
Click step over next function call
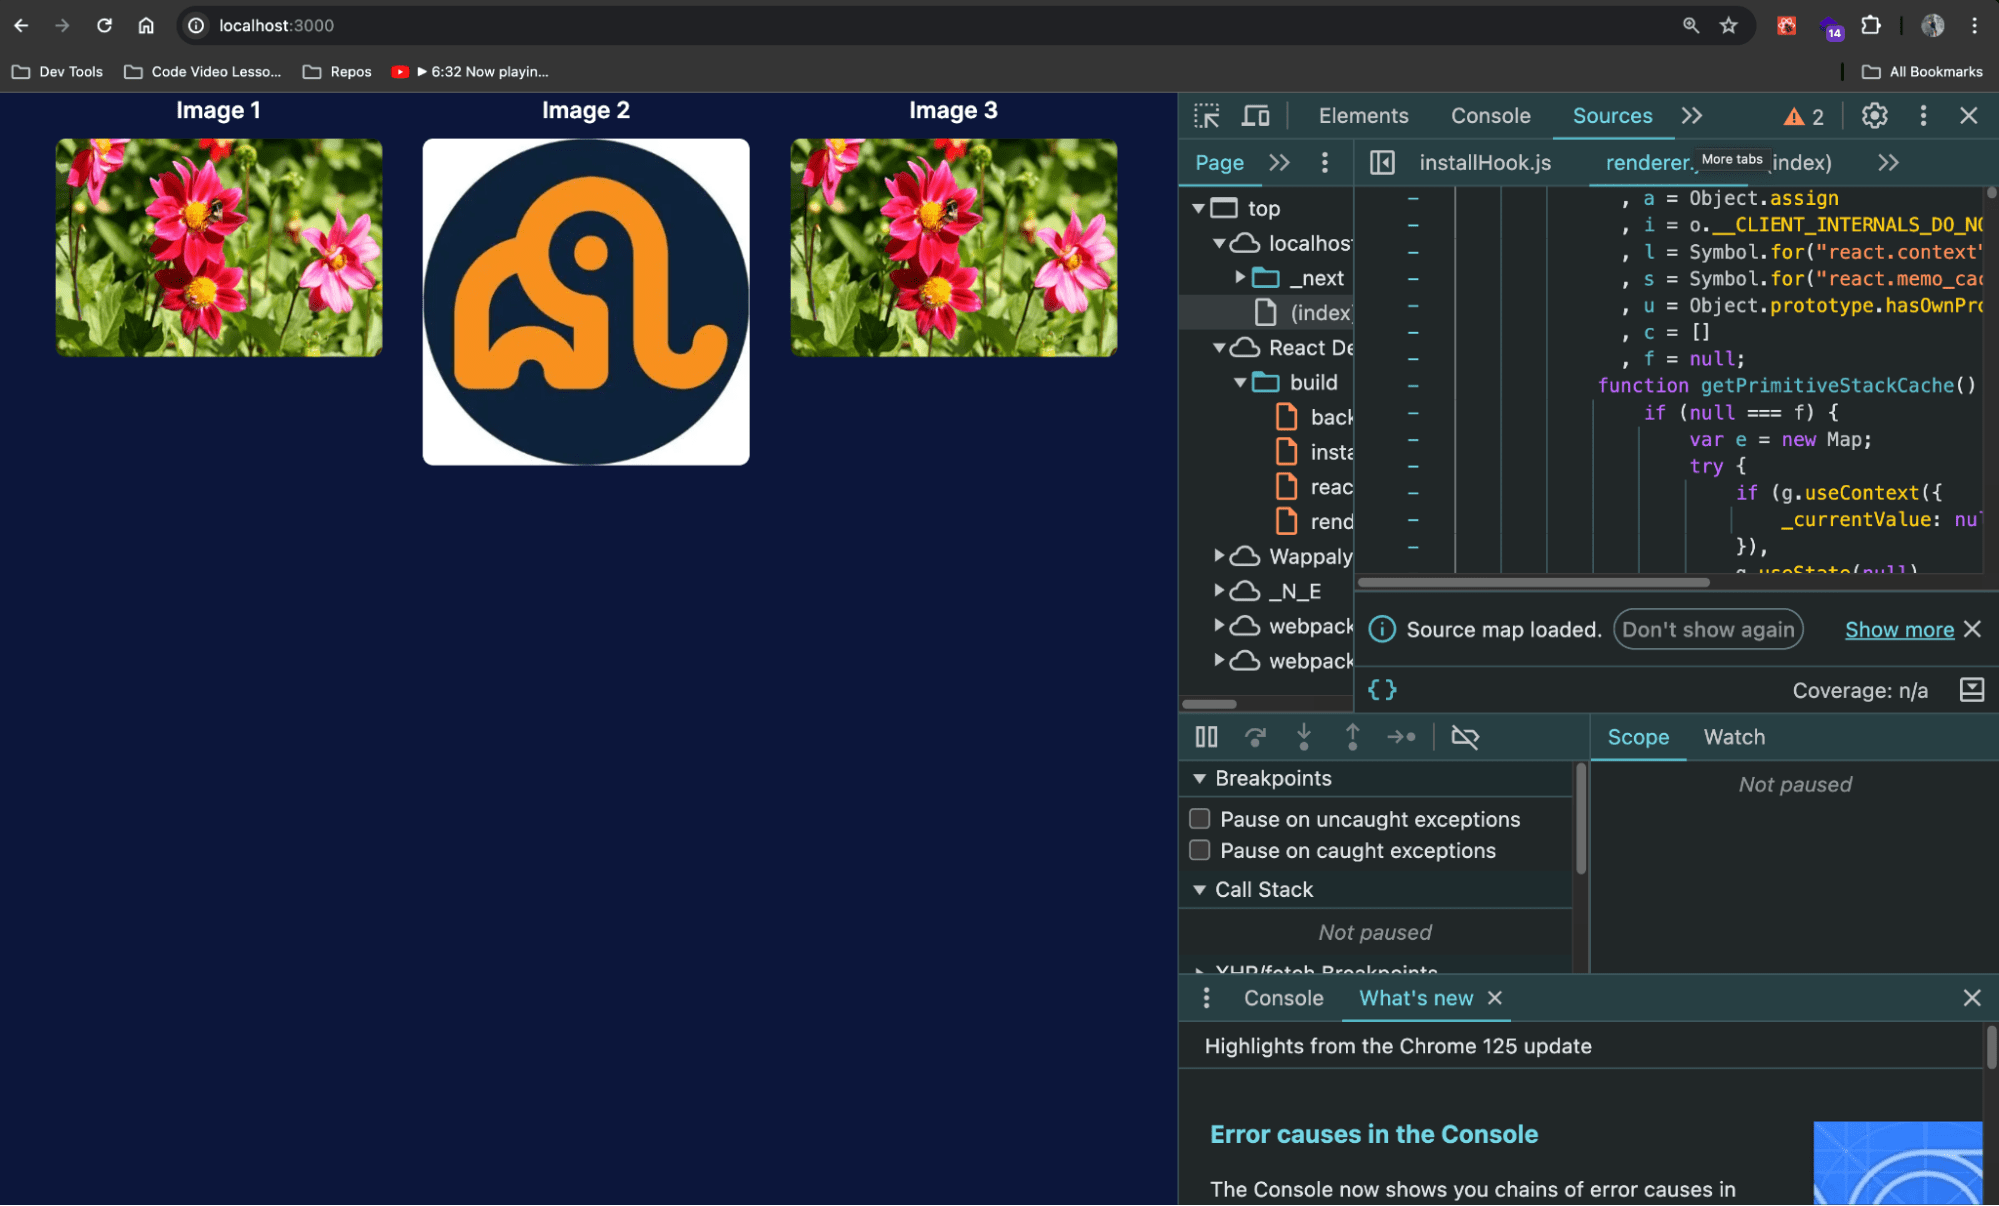(1255, 737)
